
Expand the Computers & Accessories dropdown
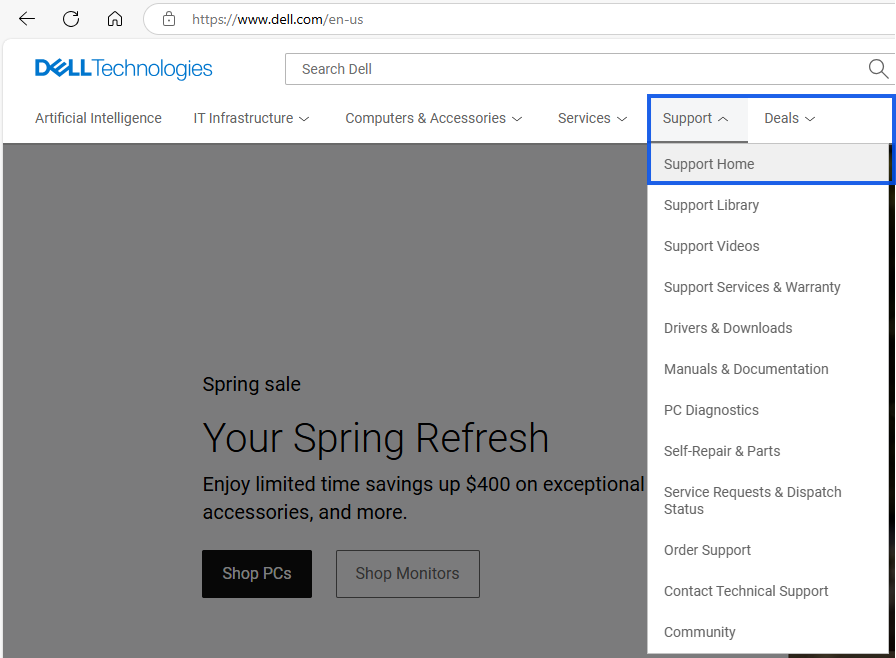click(433, 118)
